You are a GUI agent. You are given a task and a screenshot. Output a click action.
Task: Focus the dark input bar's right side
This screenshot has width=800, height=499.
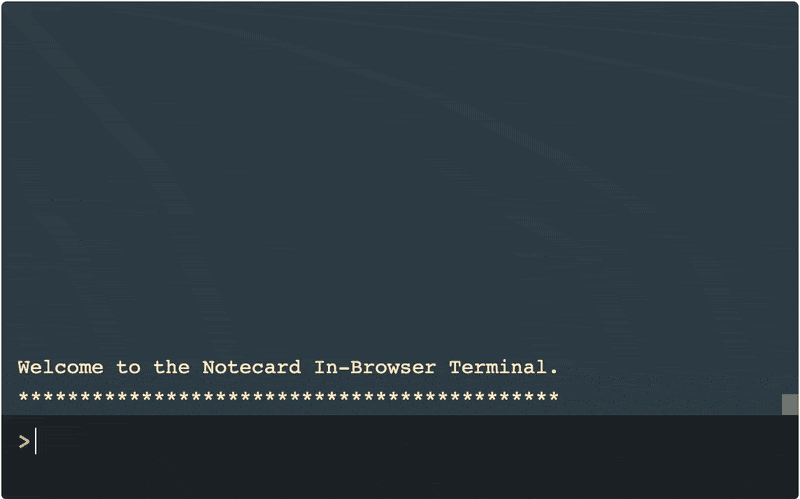point(663,442)
